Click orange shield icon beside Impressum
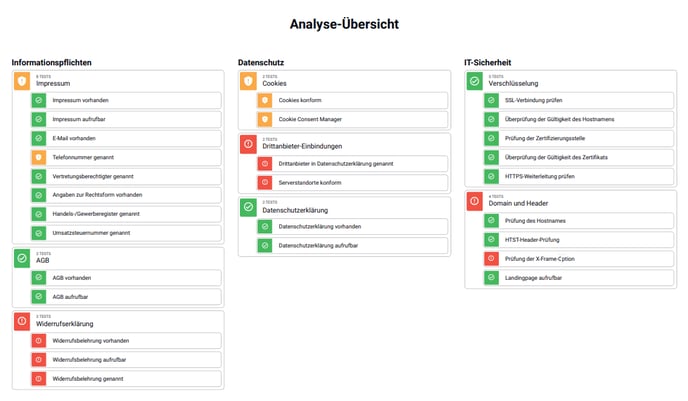This screenshot has height=401, width=688. [x=22, y=81]
